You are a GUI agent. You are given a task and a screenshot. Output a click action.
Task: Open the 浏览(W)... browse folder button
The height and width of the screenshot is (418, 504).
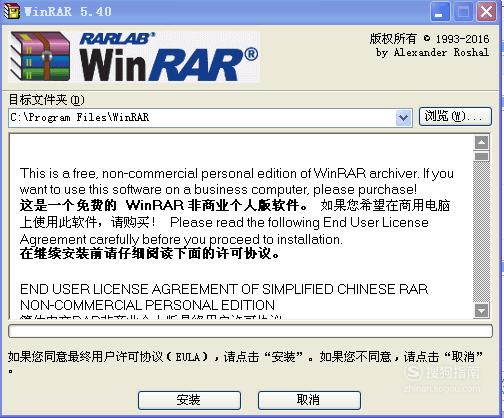click(x=455, y=116)
